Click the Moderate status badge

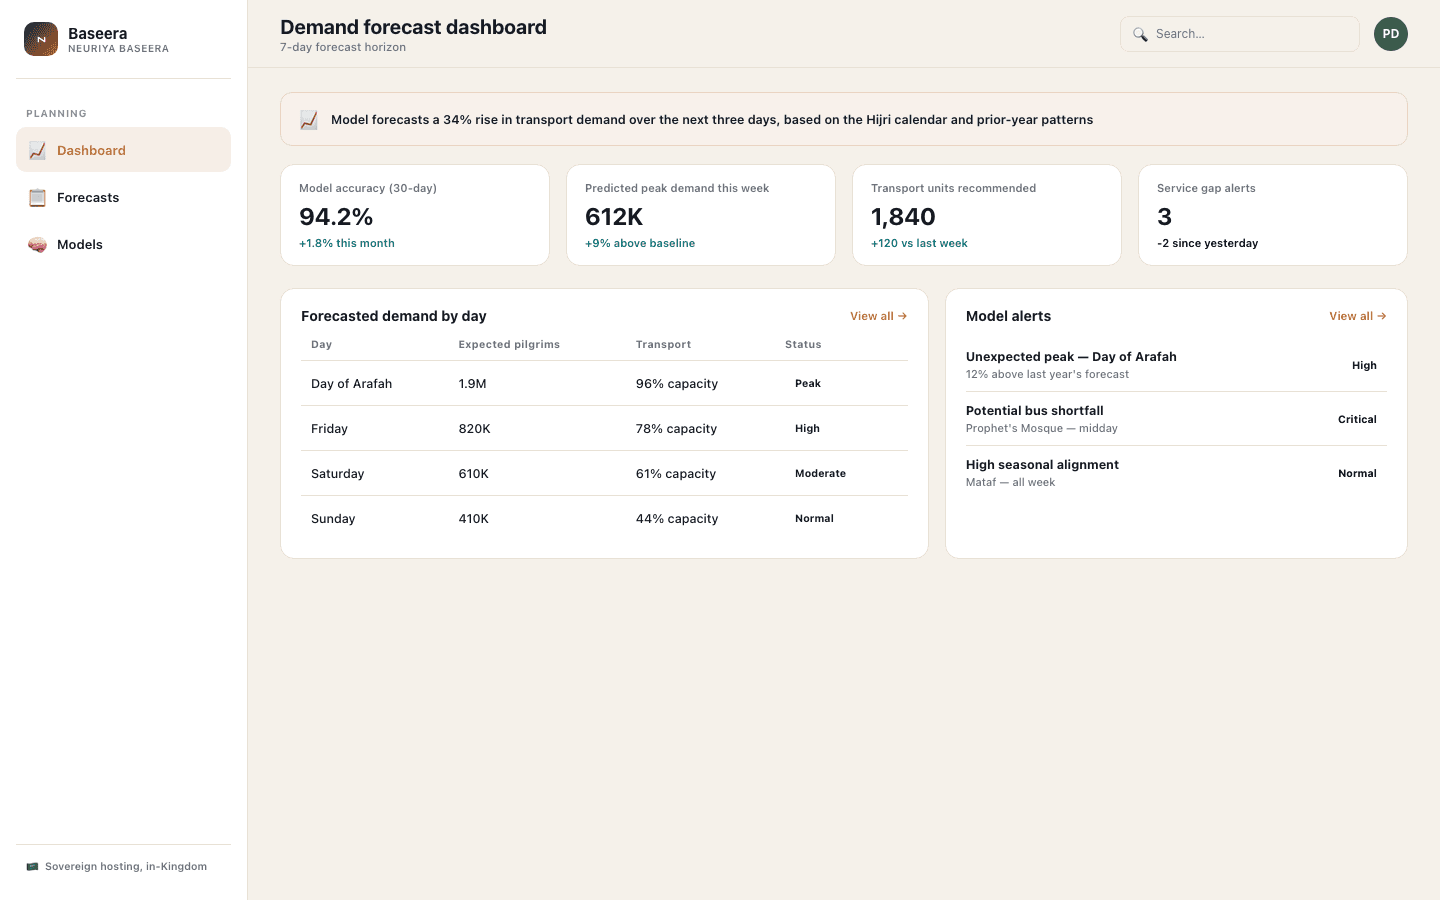820,473
